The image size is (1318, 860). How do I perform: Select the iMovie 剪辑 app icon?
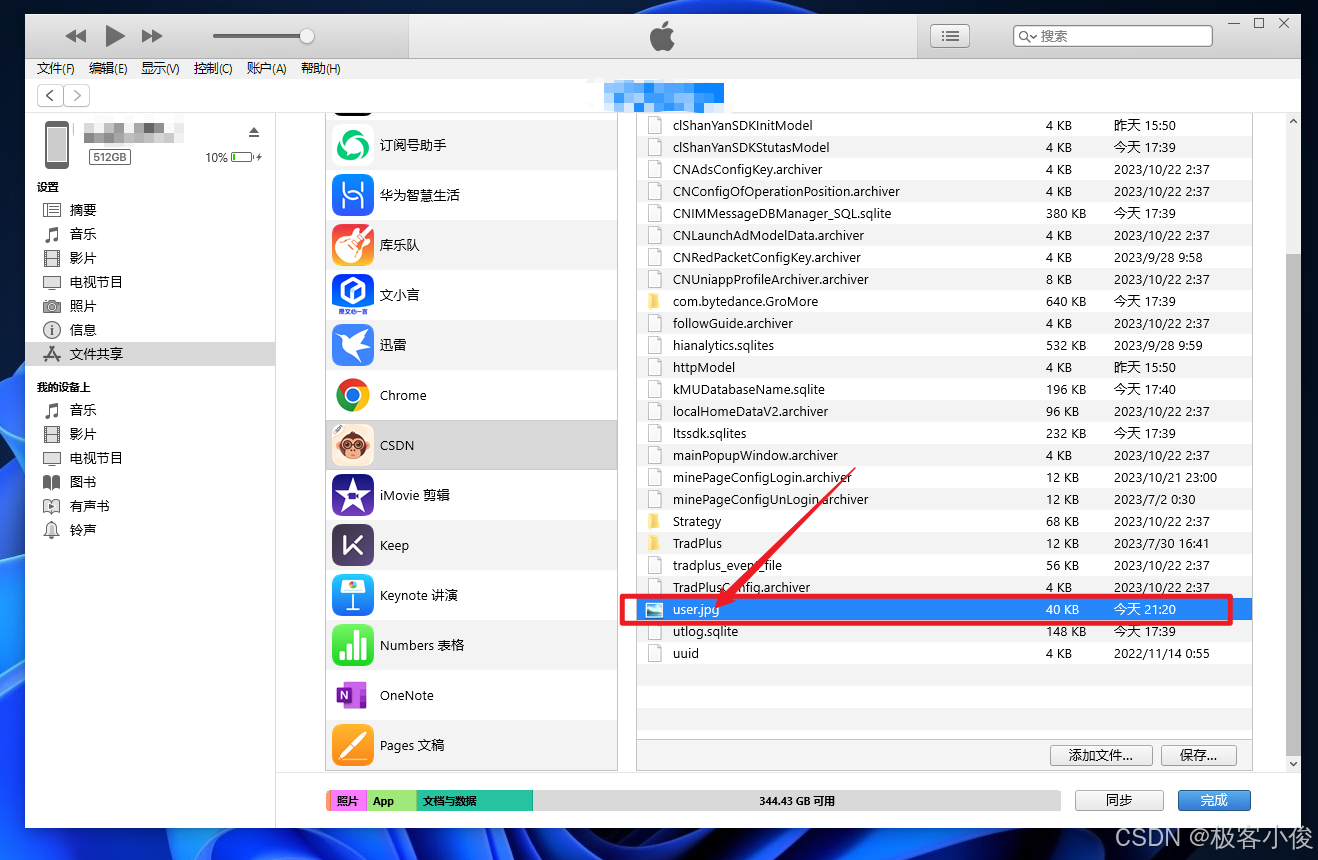coord(353,495)
